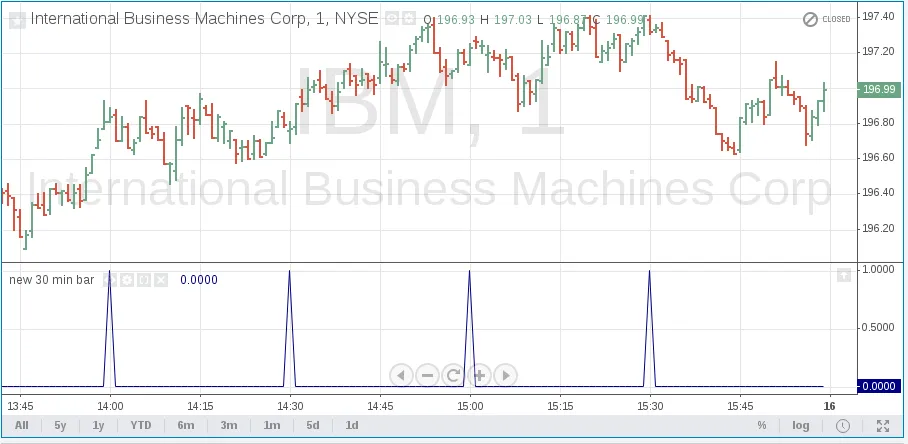Open settings gear for new 30 min bar indicator

tap(127, 280)
